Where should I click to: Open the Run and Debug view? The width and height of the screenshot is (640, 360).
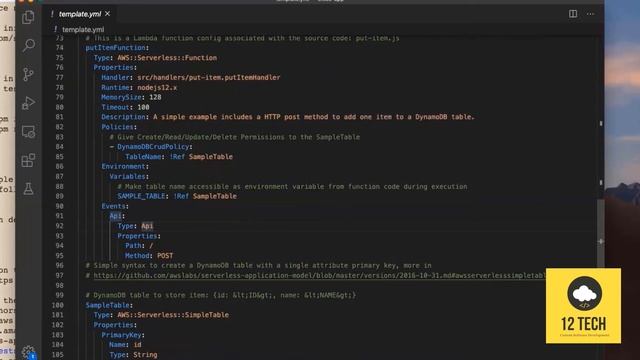(28, 103)
